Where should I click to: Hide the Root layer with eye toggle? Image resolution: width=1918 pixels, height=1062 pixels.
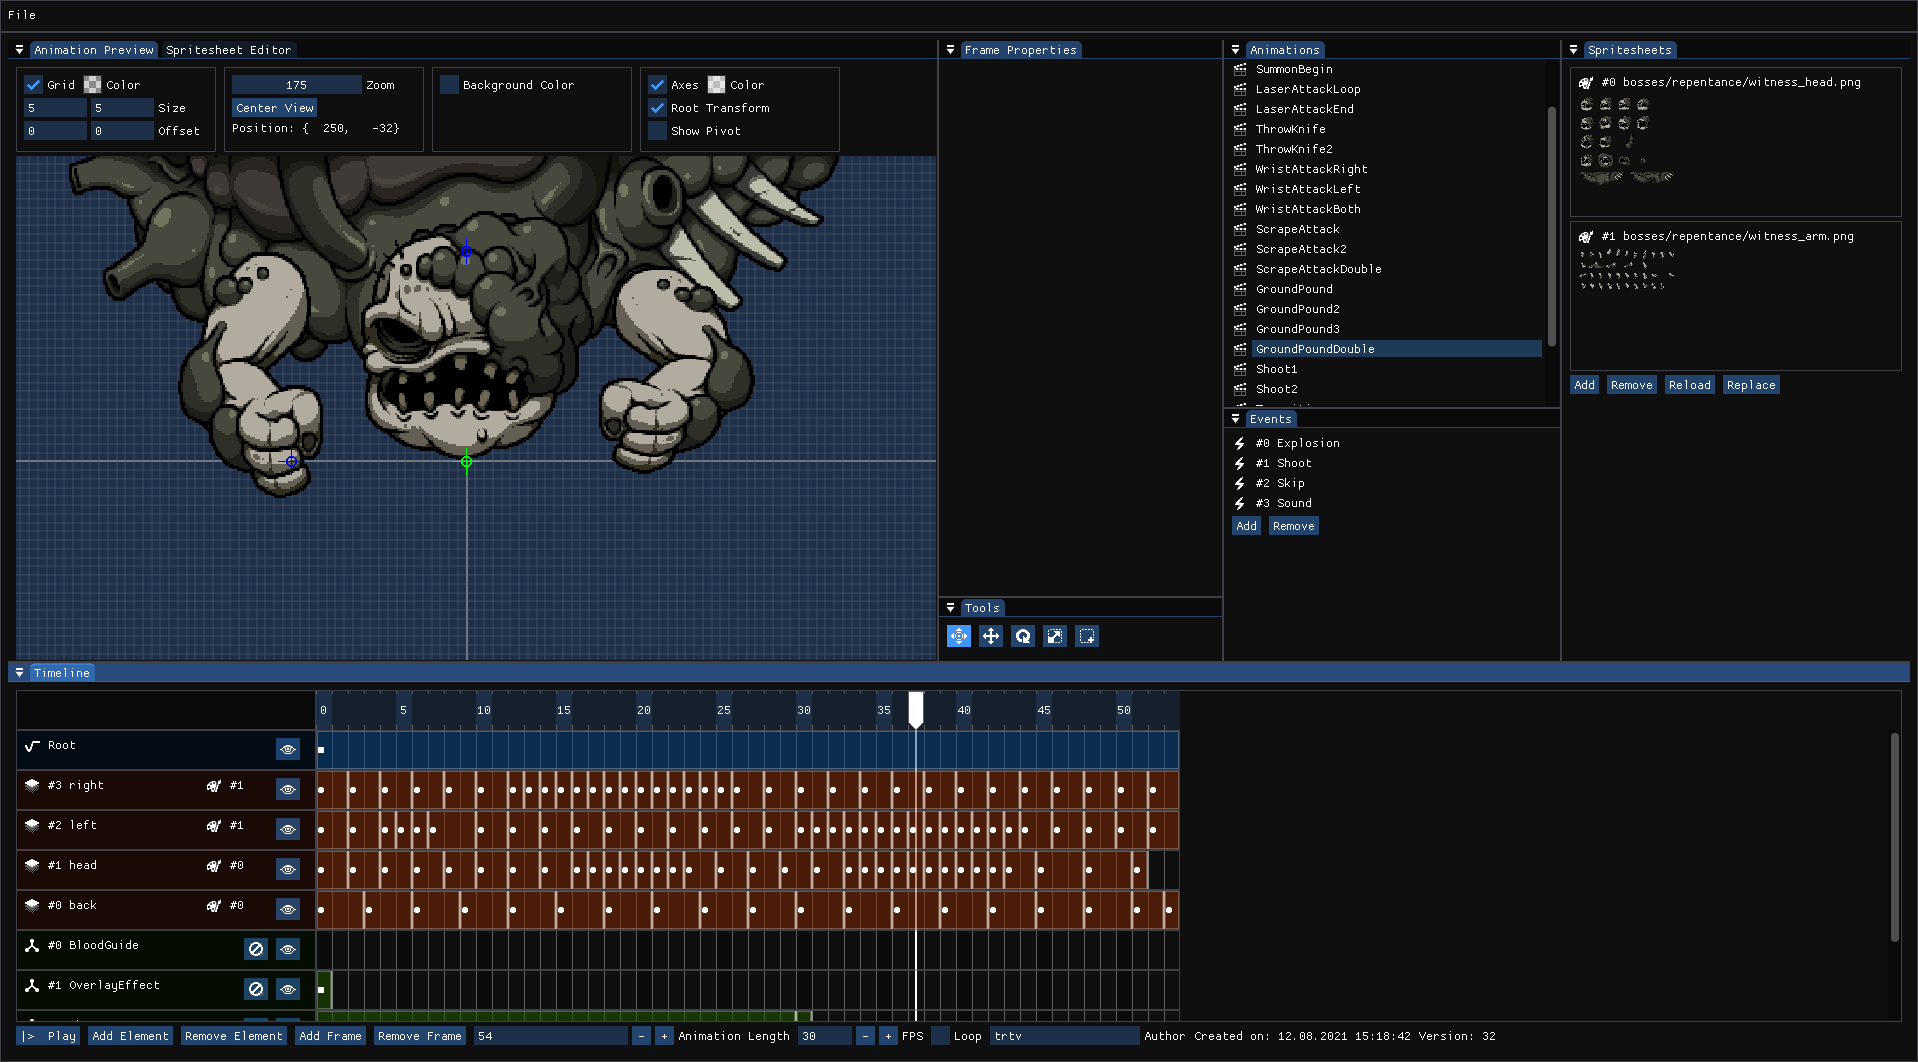coord(288,749)
